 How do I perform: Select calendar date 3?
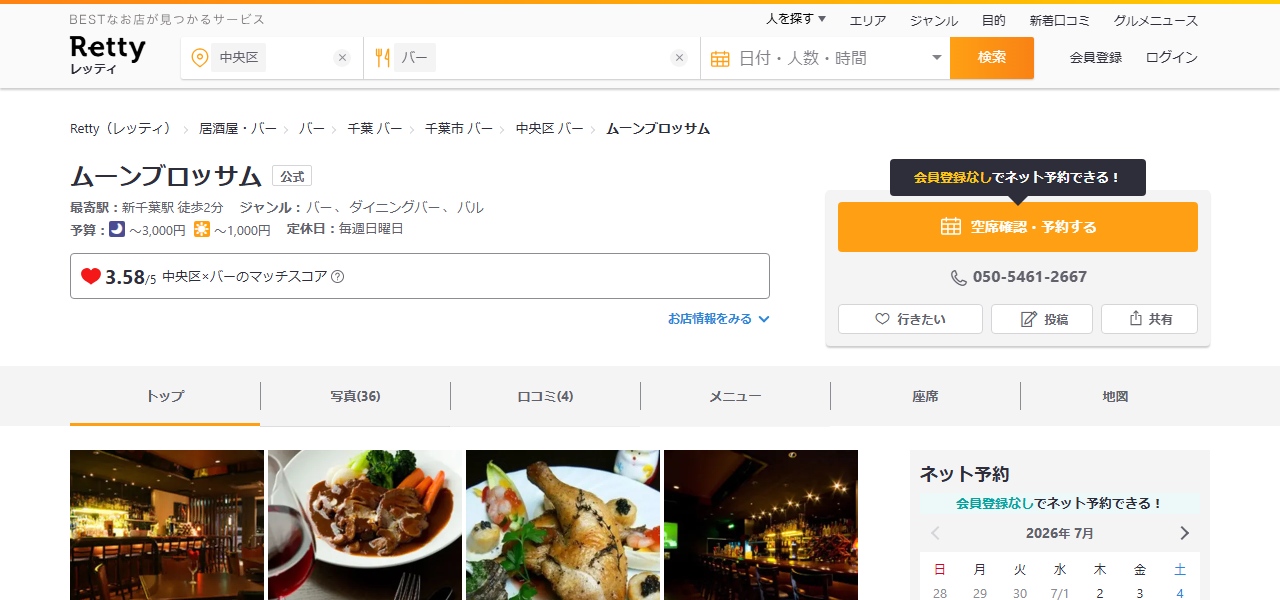pyautogui.click(x=1140, y=593)
